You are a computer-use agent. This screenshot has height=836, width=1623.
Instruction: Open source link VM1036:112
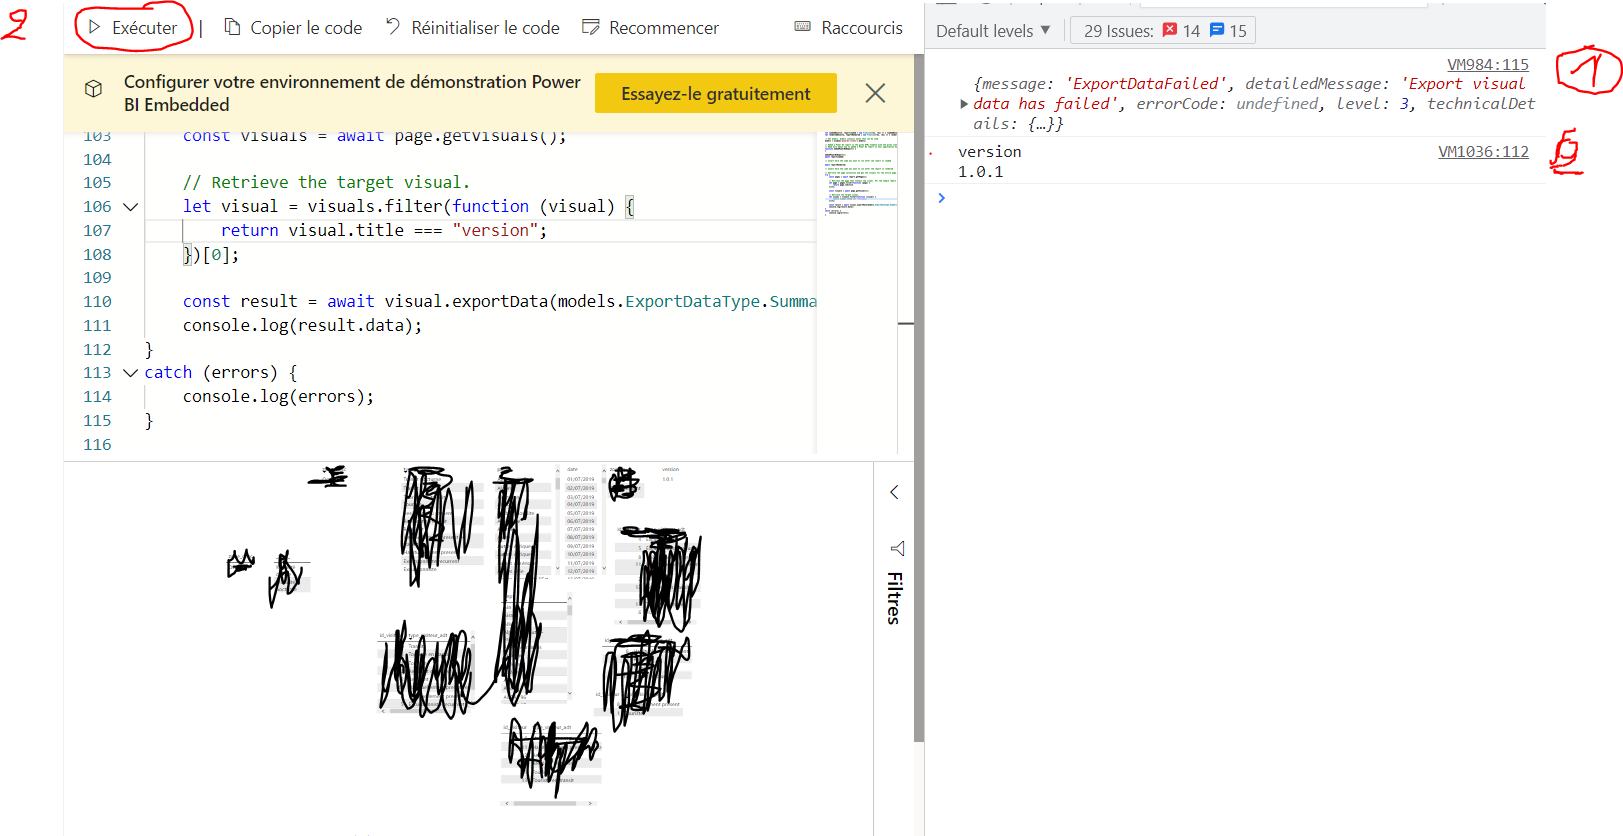[x=1483, y=152]
